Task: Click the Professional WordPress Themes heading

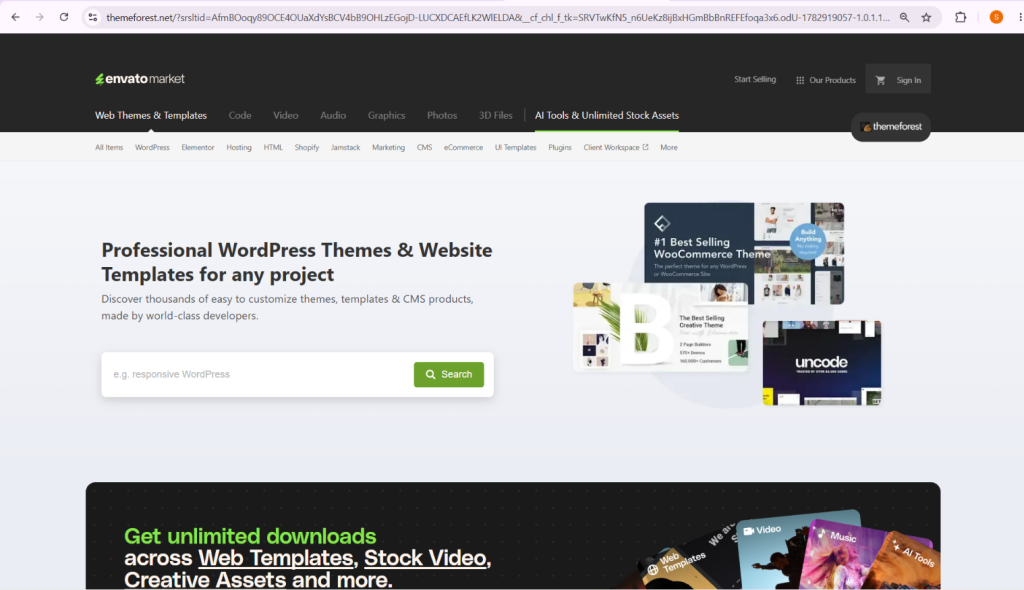Action: tap(296, 262)
